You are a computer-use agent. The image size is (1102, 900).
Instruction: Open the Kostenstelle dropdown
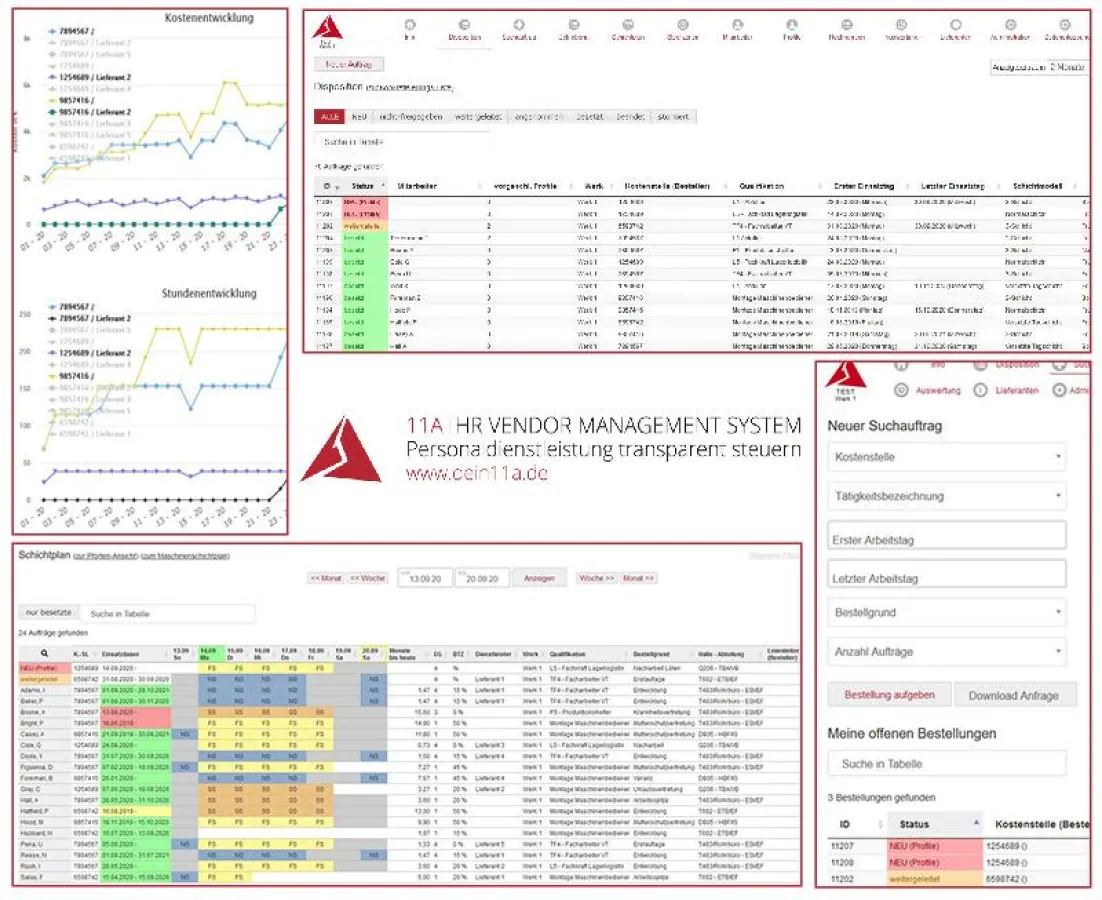coord(946,457)
